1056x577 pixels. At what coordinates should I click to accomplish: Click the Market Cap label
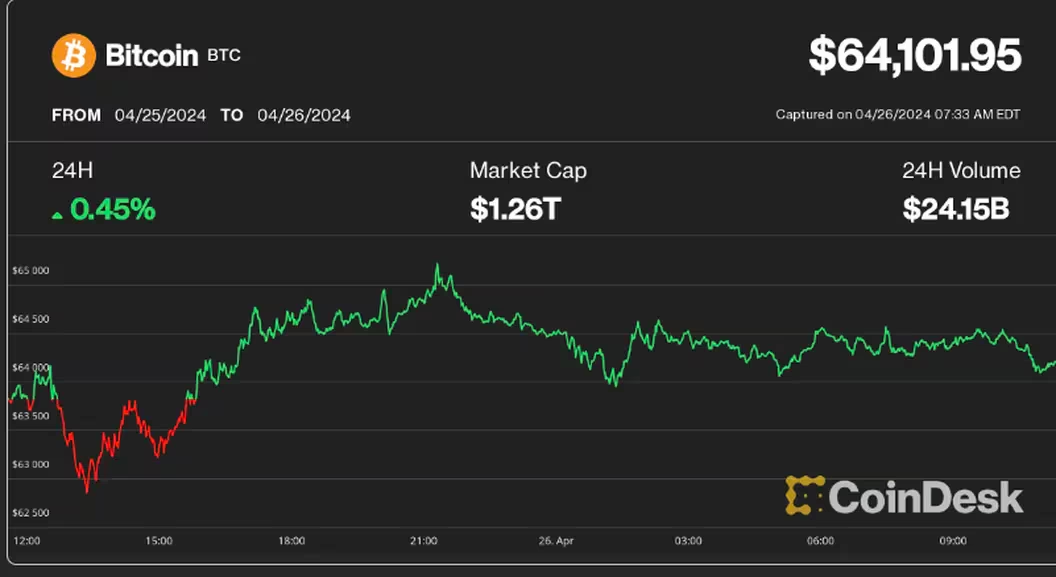point(528,171)
